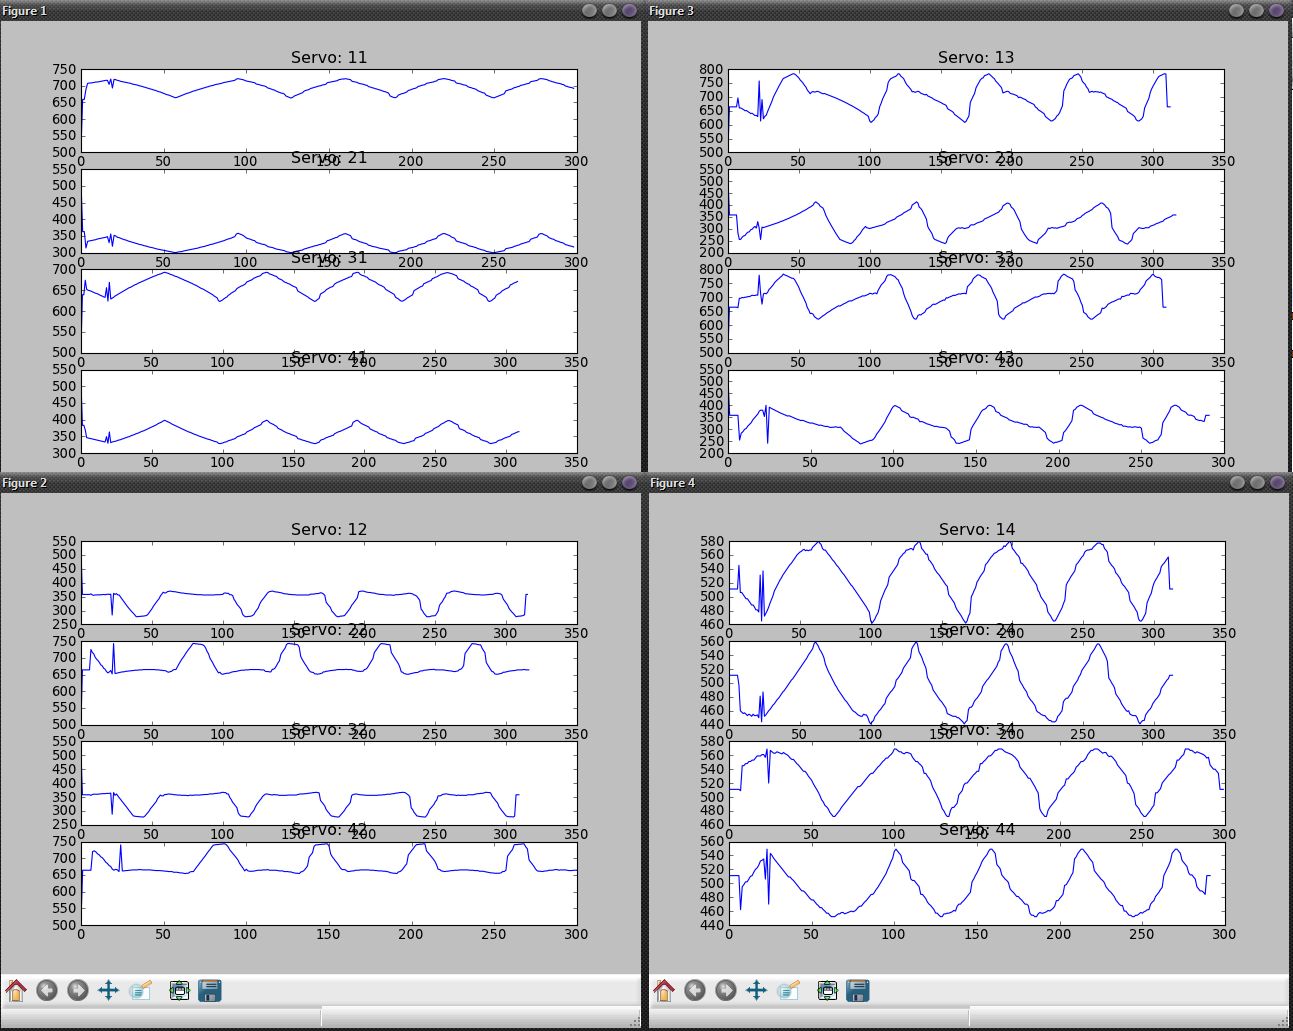Image resolution: width=1293 pixels, height=1031 pixels.
Task: Click inside the Servo 13 plot area
Action: [x=976, y=111]
